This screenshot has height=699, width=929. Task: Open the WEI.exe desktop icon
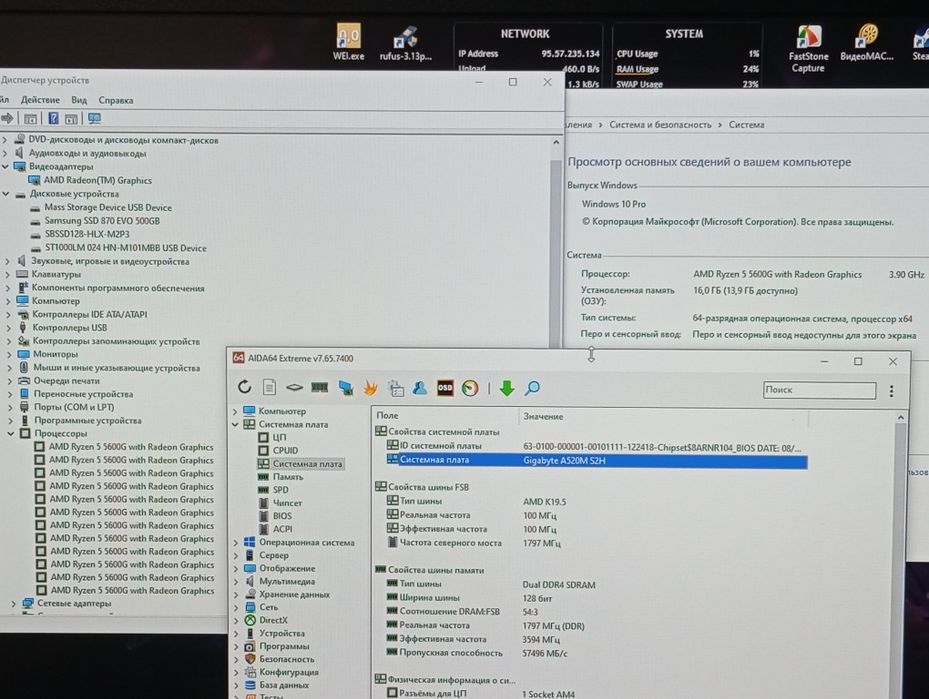click(x=348, y=42)
